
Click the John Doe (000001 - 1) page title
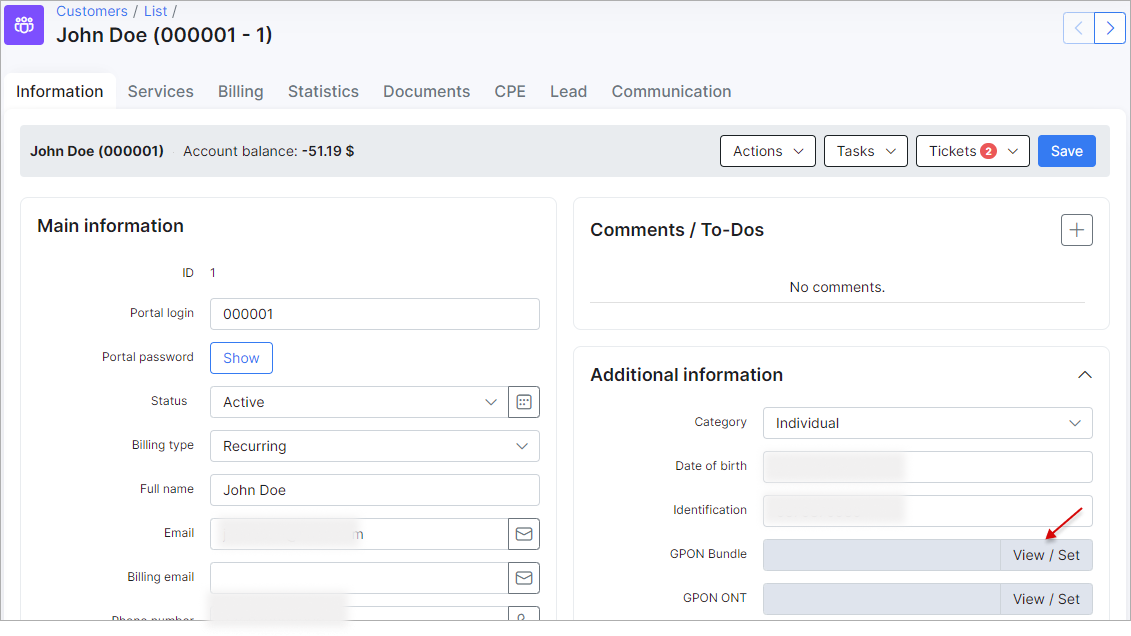pos(164,35)
